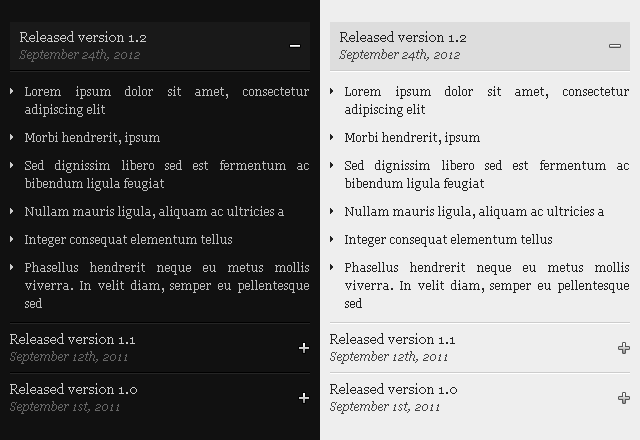The image size is (640, 440).
Task: Click 'Phasellus hendrerit neque' item in dark list
Action: pos(167,285)
